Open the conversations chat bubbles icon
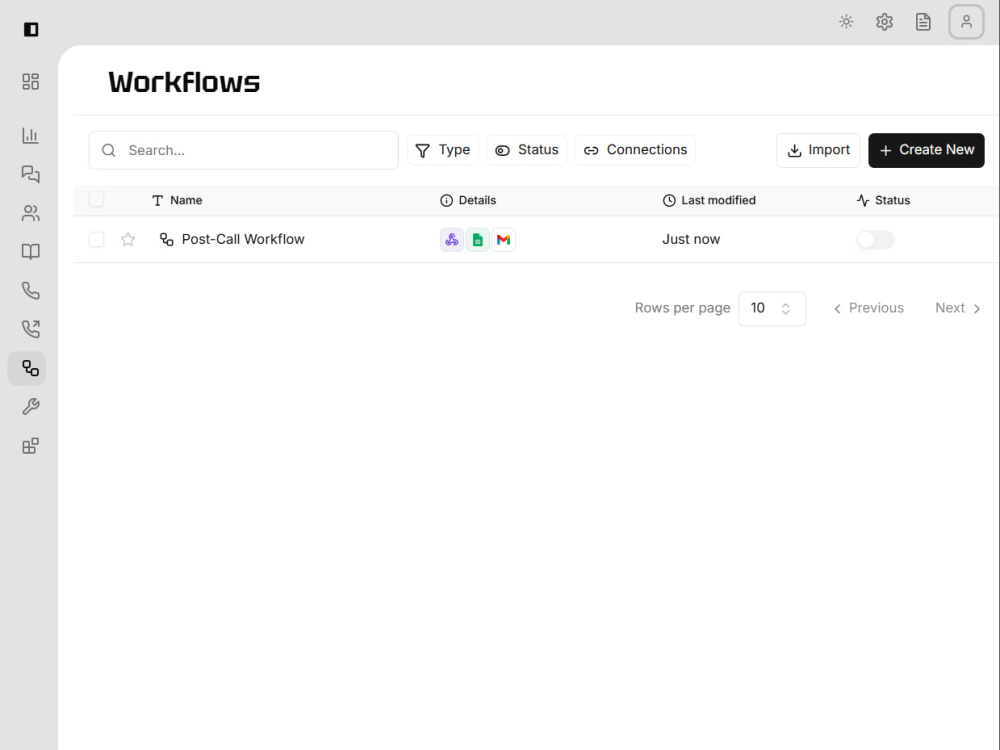The image size is (1000, 750). 31,174
